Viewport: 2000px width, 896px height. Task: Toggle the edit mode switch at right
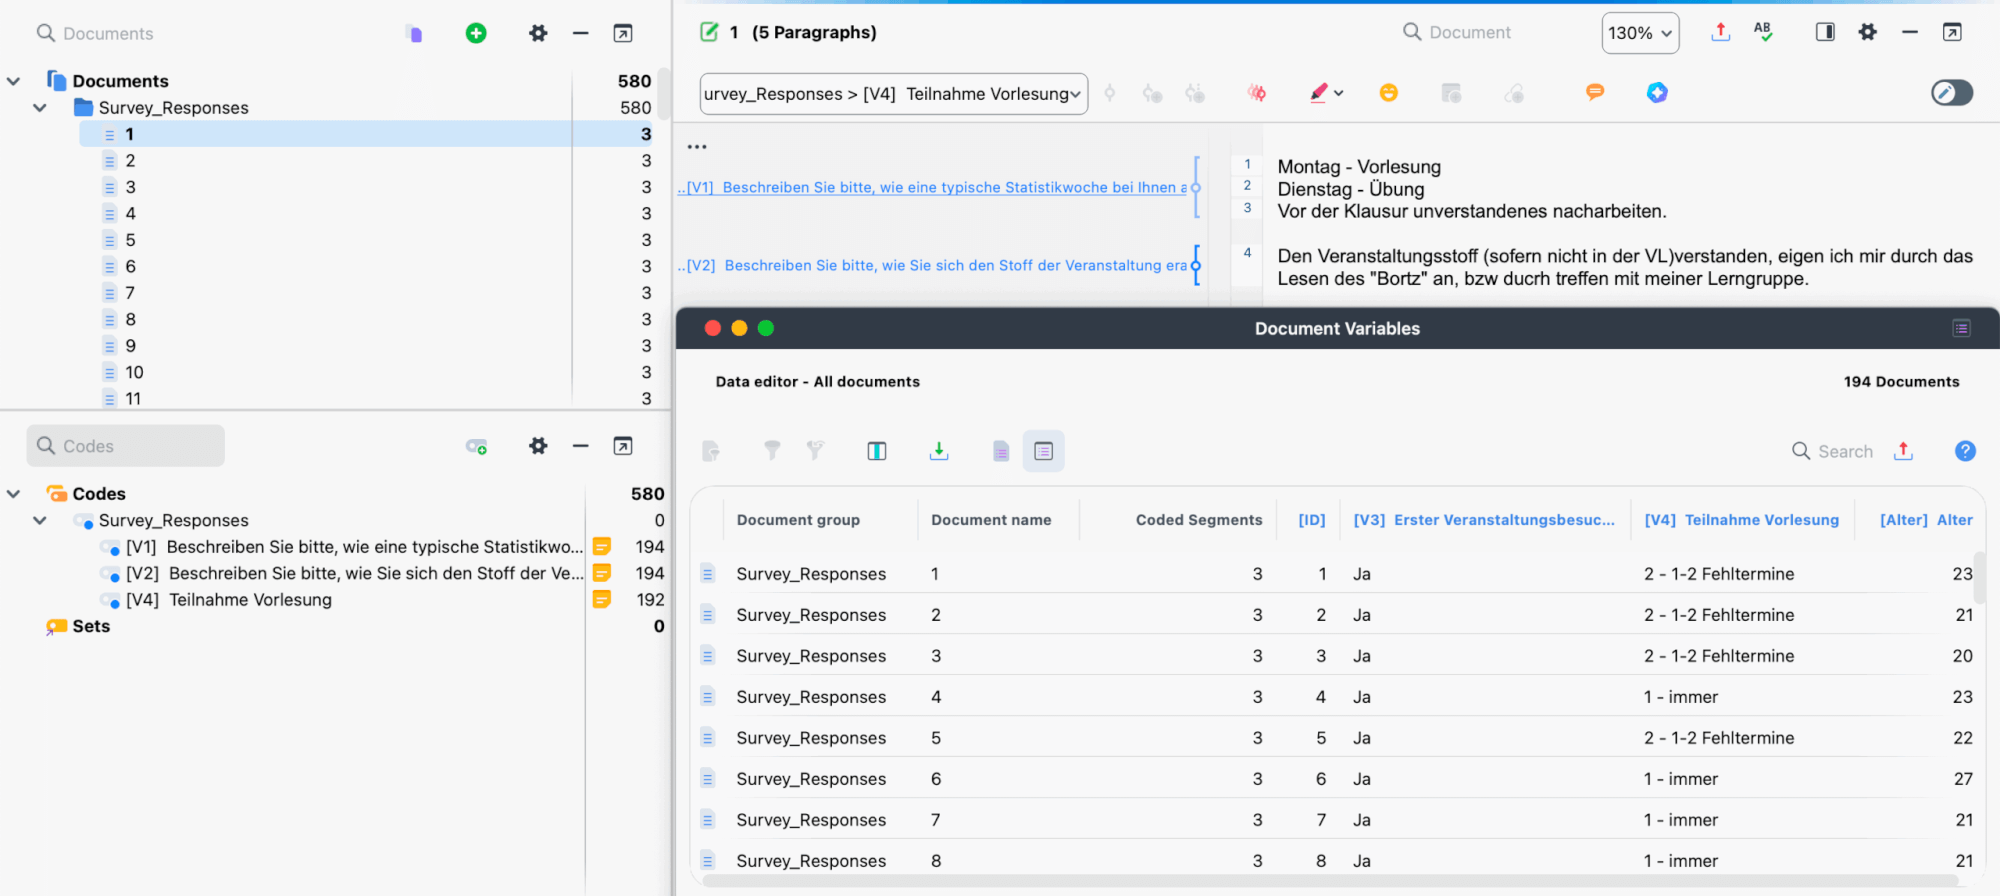click(x=1952, y=93)
